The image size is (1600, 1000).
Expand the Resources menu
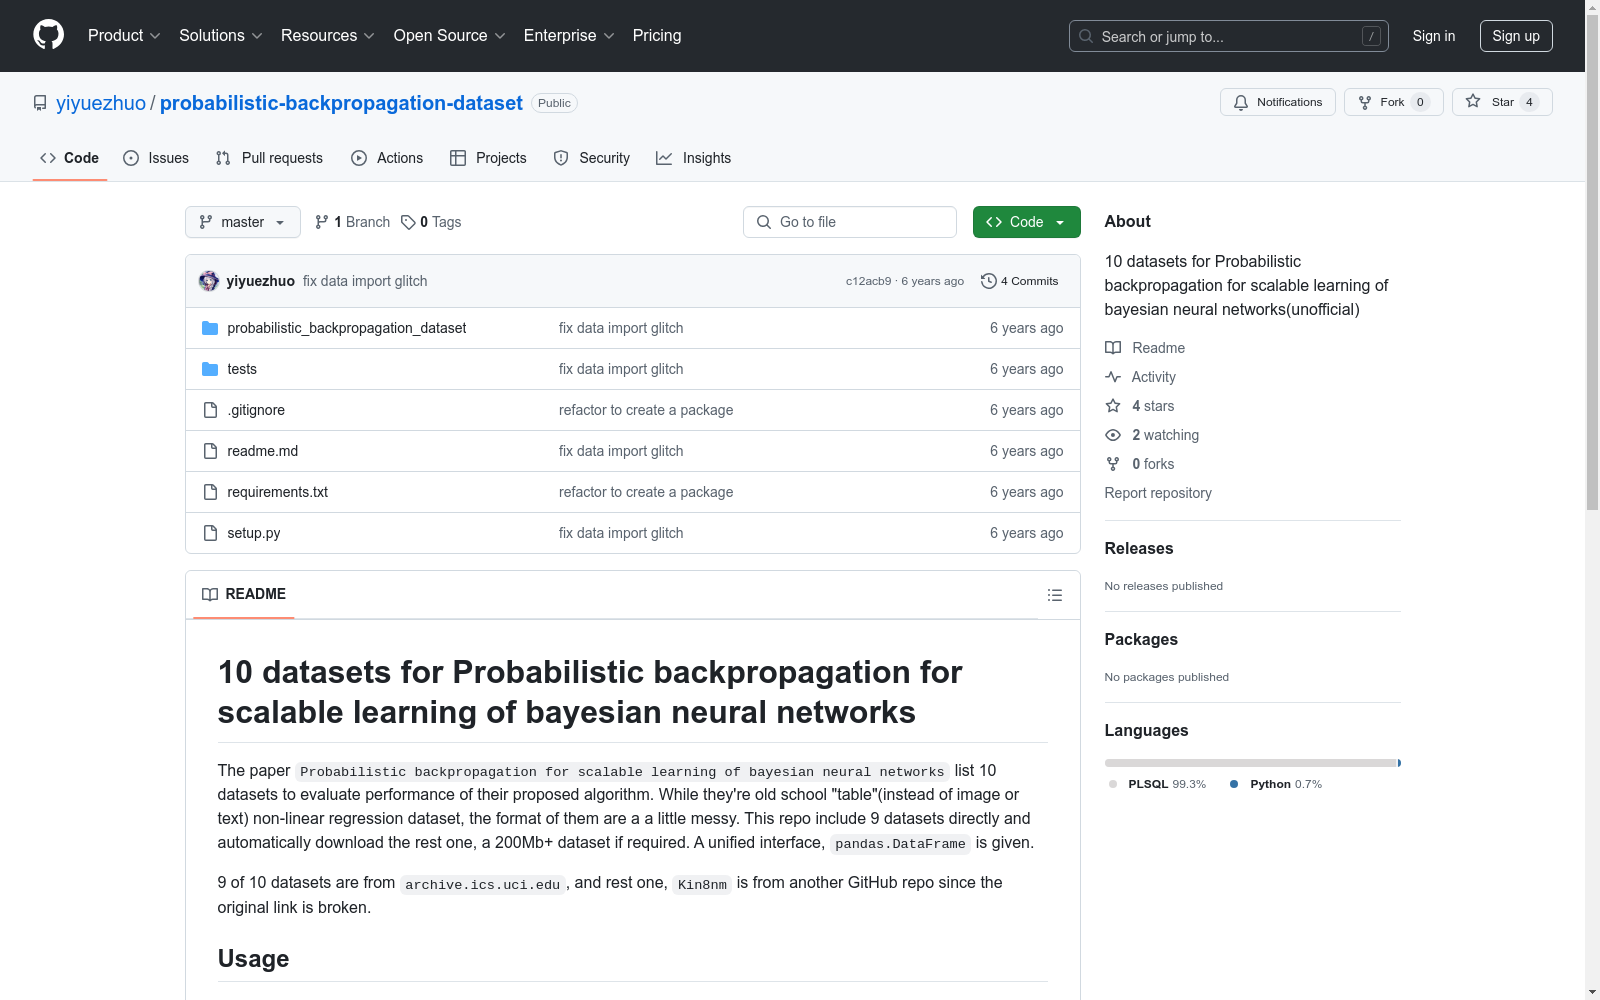pyautogui.click(x=328, y=36)
